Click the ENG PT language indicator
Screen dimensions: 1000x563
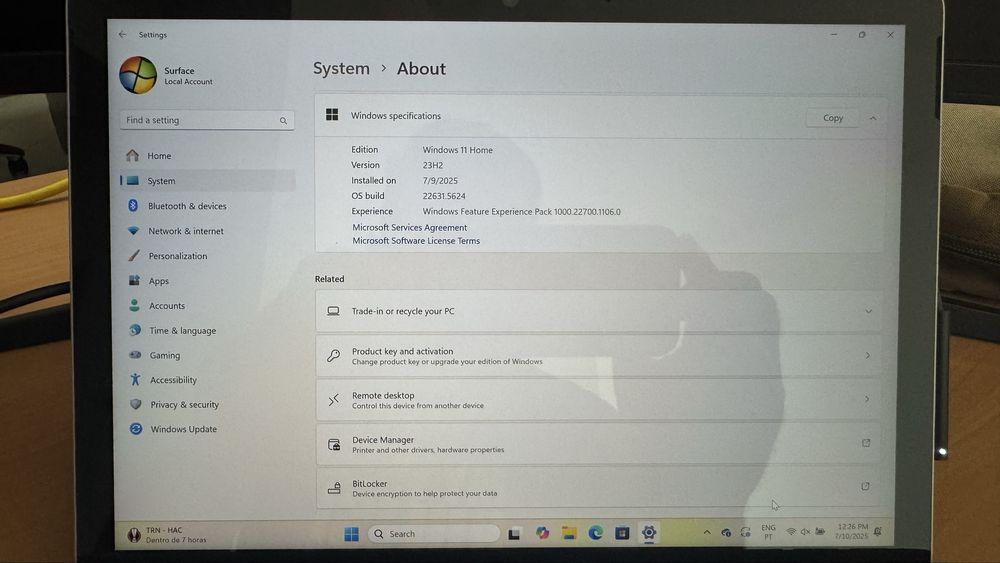coord(768,532)
